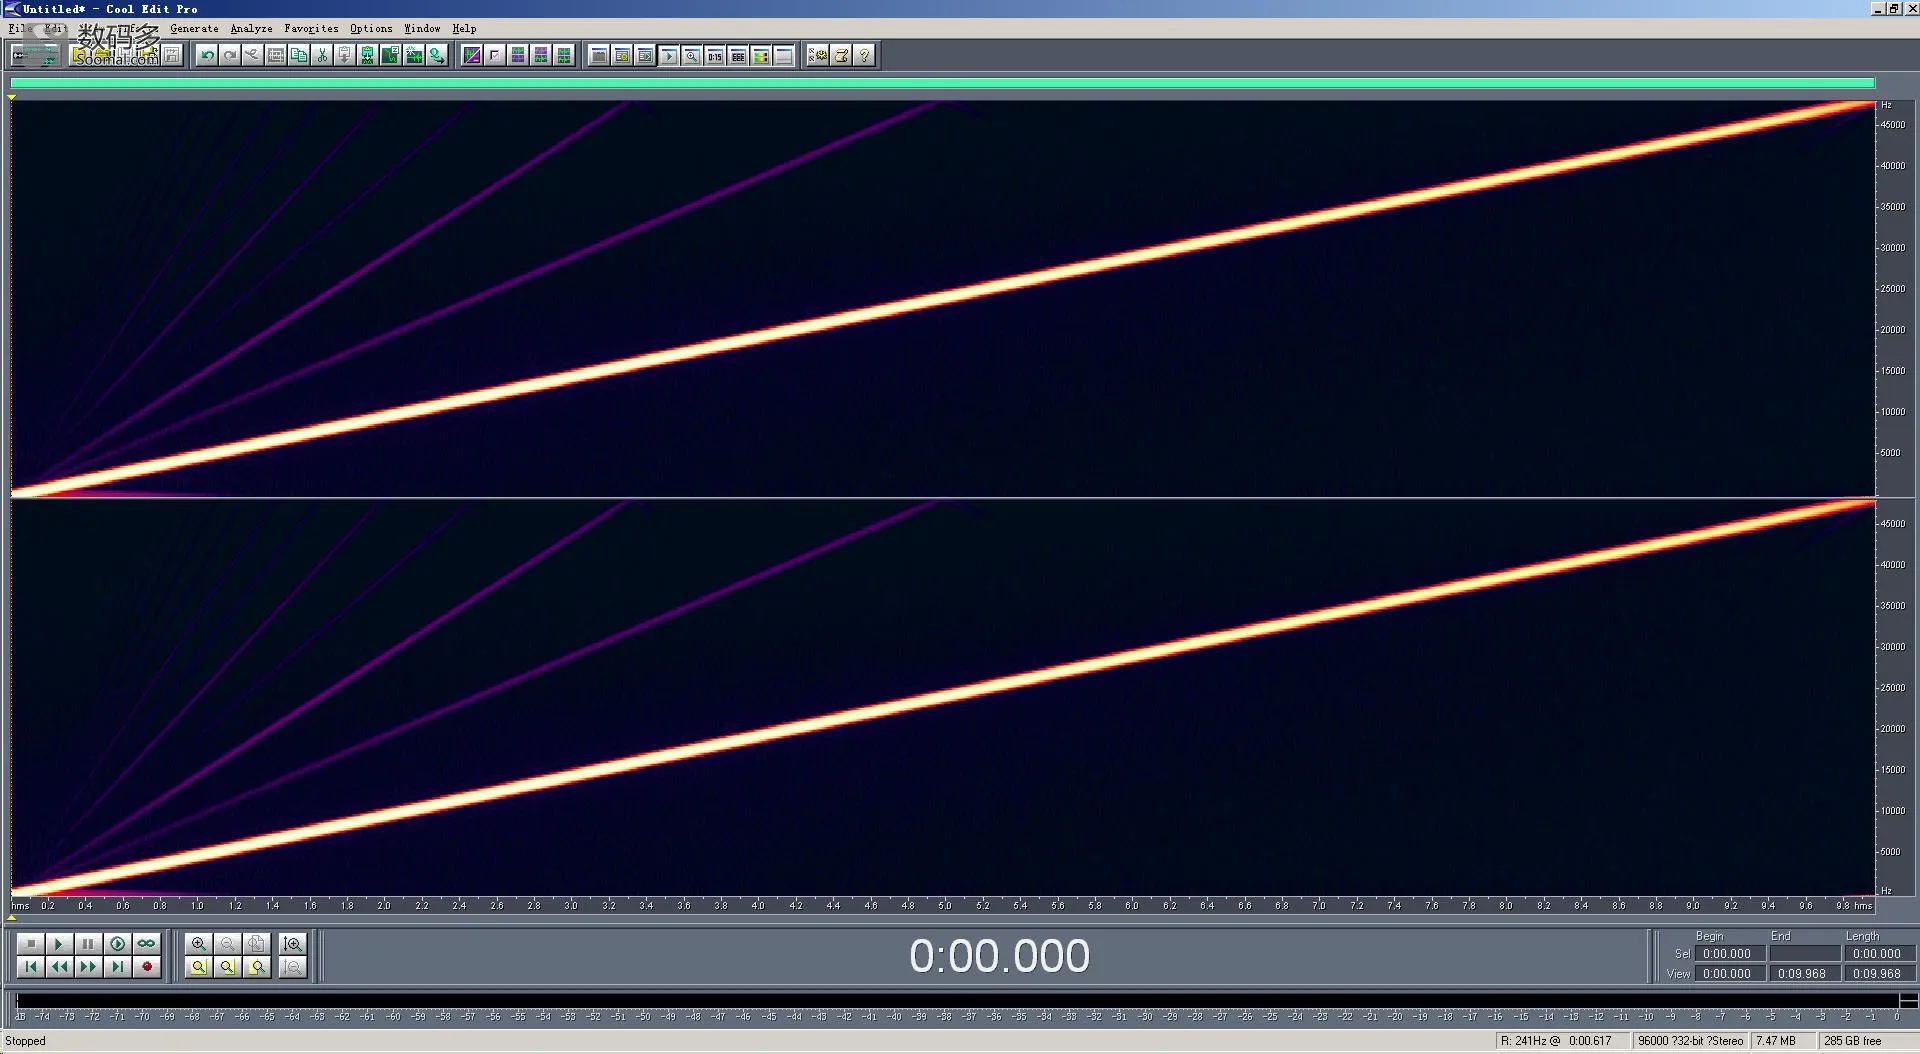The height and width of the screenshot is (1054, 1920).
Task: Toggle spectral/waveform view toolbar icon
Action: 472,55
